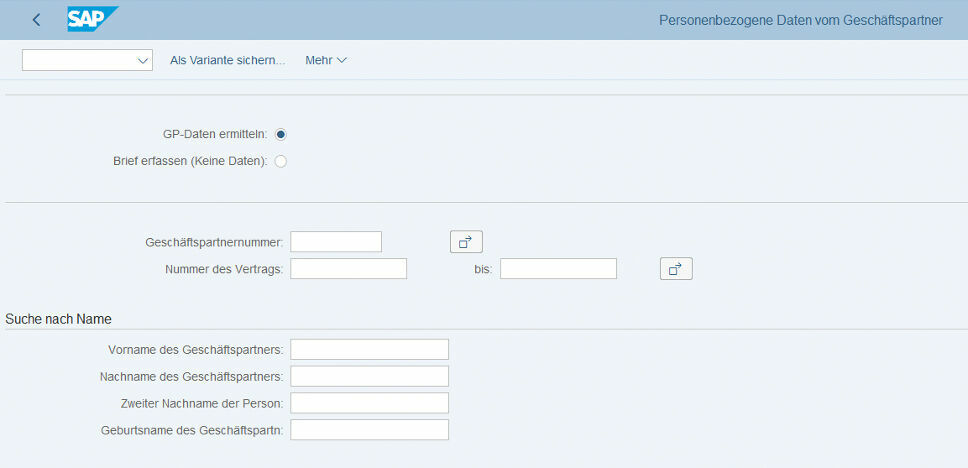Image resolution: width=968 pixels, height=468 pixels.
Task: Click the Personenbezogene Daten vom Geschäftspartner title
Action: [x=800, y=20]
